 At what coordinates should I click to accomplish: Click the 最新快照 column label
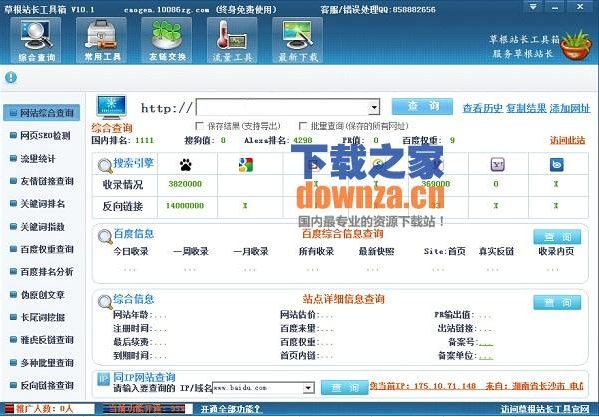[376, 251]
